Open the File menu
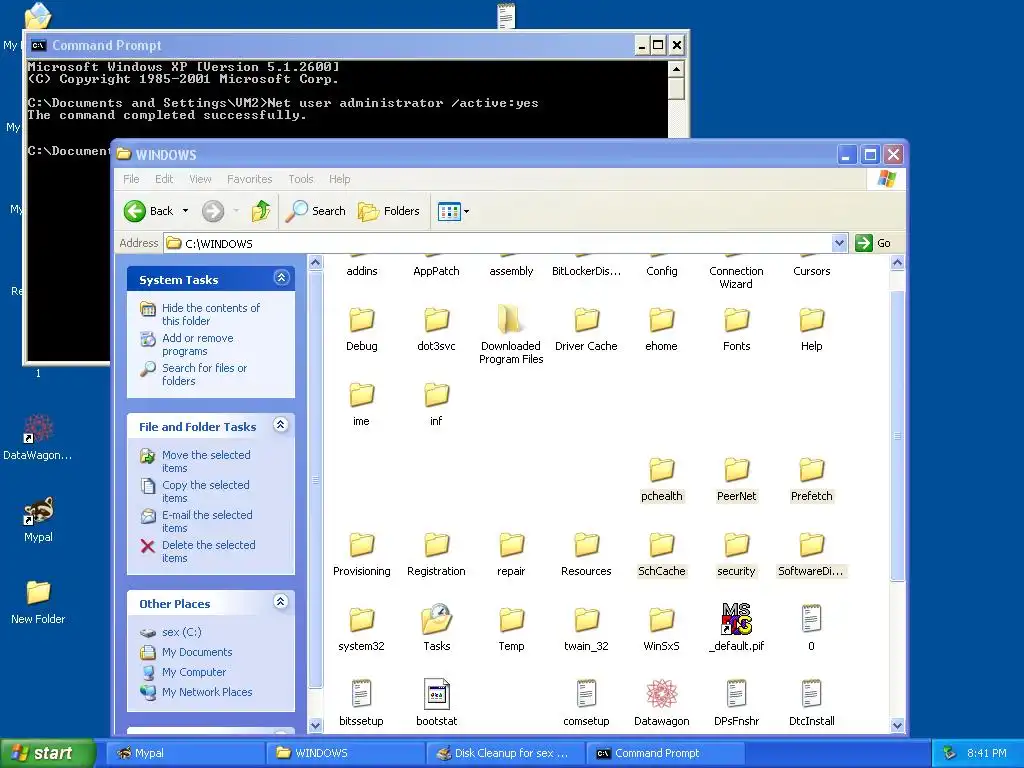Viewport: 1024px width, 768px height. tap(131, 179)
